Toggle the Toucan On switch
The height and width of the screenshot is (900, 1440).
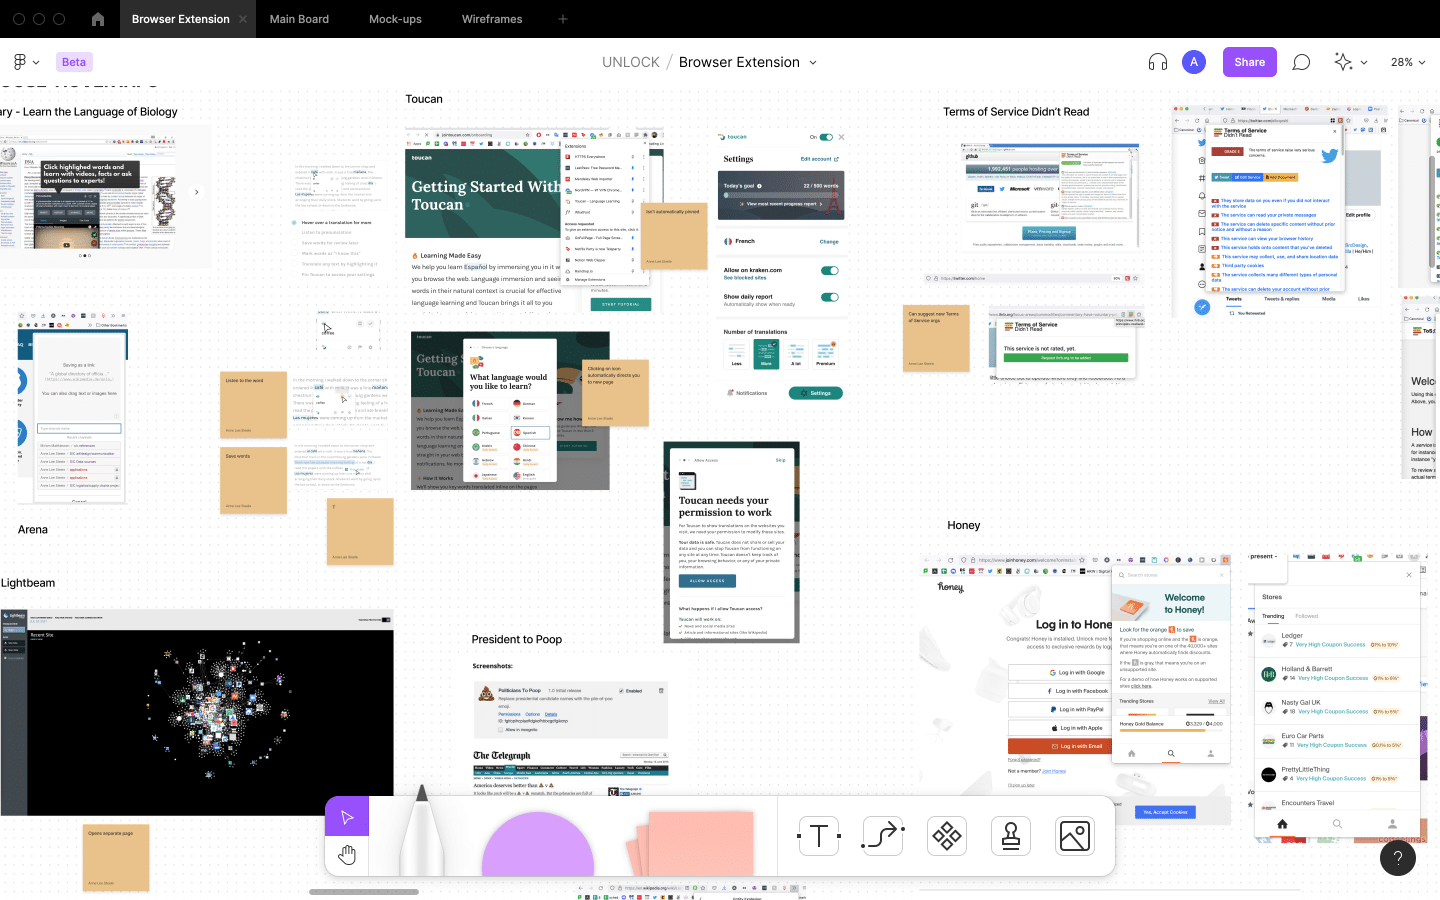coord(826,137)
